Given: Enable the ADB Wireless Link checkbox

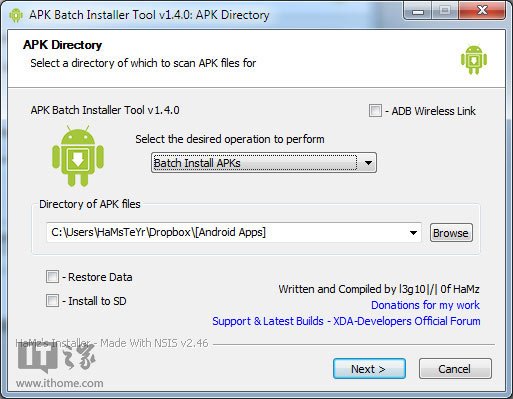Looking at the screenshot, I should point(375,111).
